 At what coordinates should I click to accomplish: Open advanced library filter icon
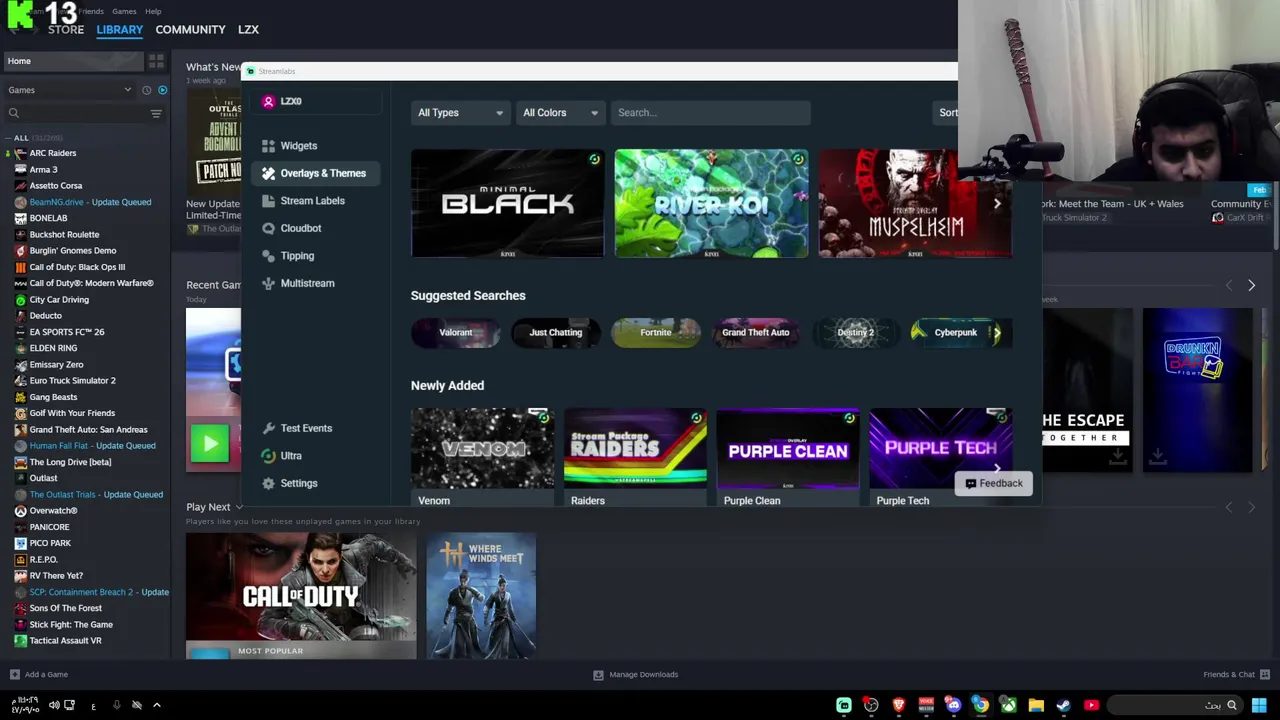(156, 113)
